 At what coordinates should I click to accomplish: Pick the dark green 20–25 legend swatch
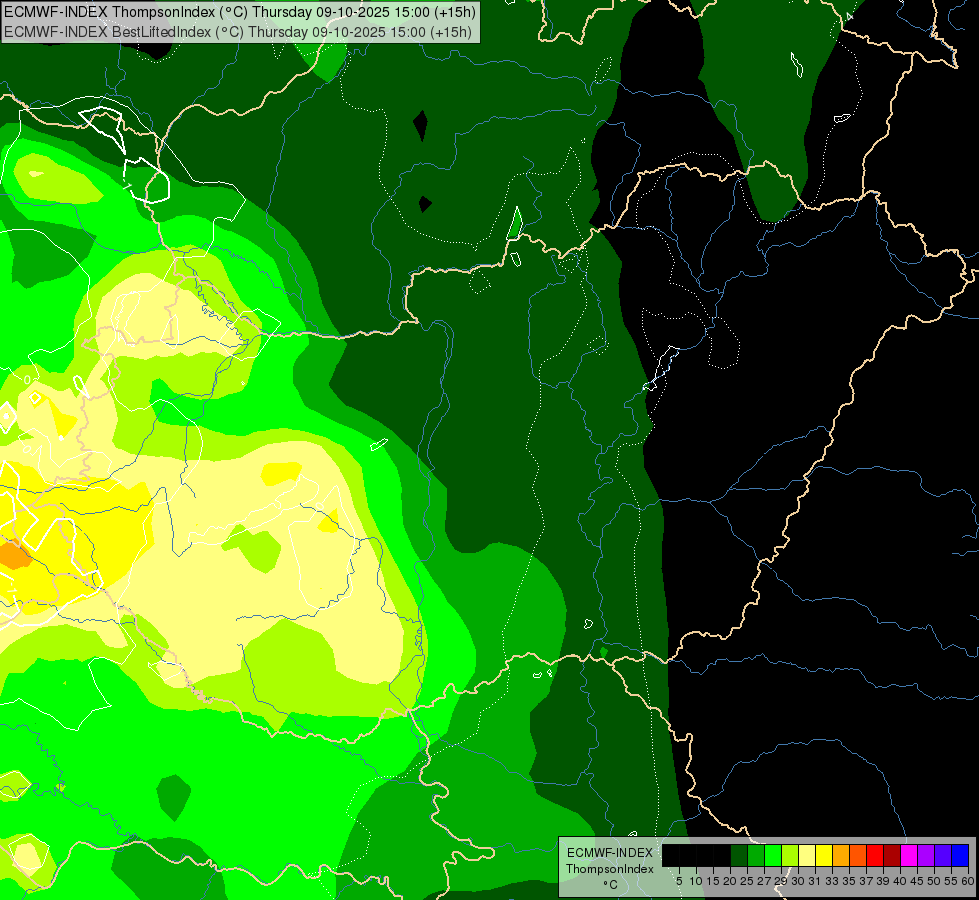[739, 855]
